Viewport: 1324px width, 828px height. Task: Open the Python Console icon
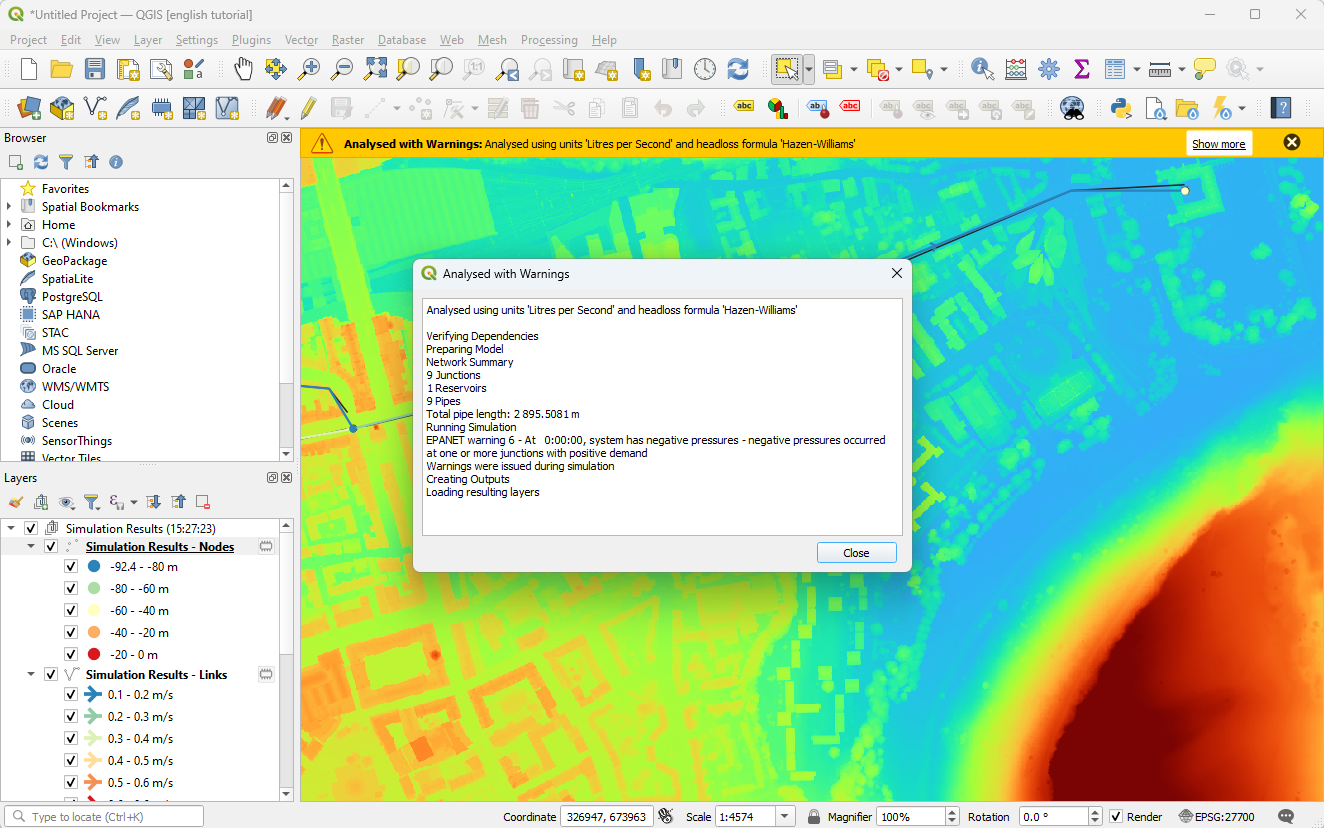(x=1121, y=108)
